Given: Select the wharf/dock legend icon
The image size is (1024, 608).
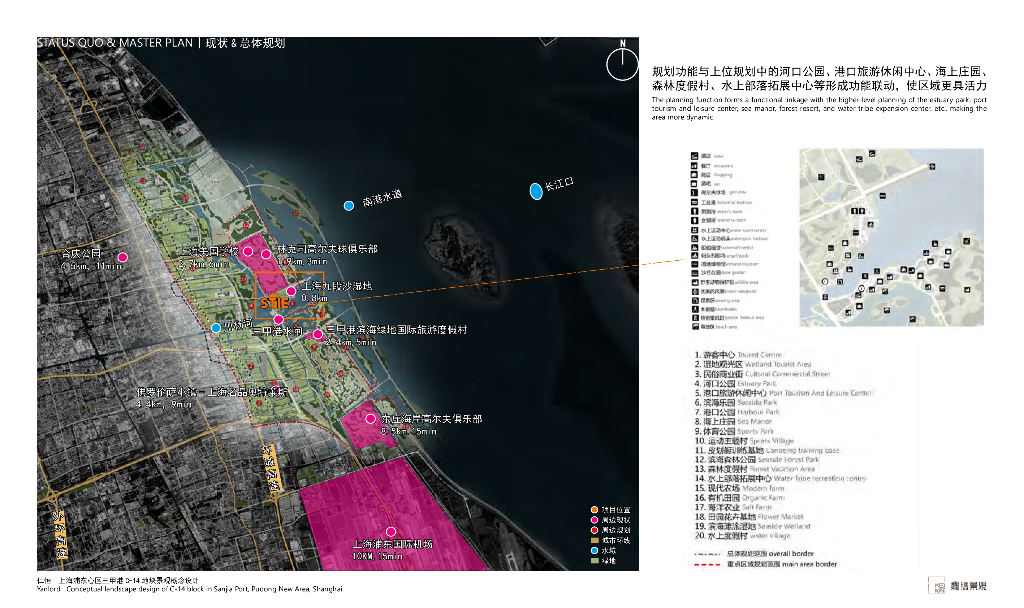Looking at the screenshot, I should tap(694, 255).
